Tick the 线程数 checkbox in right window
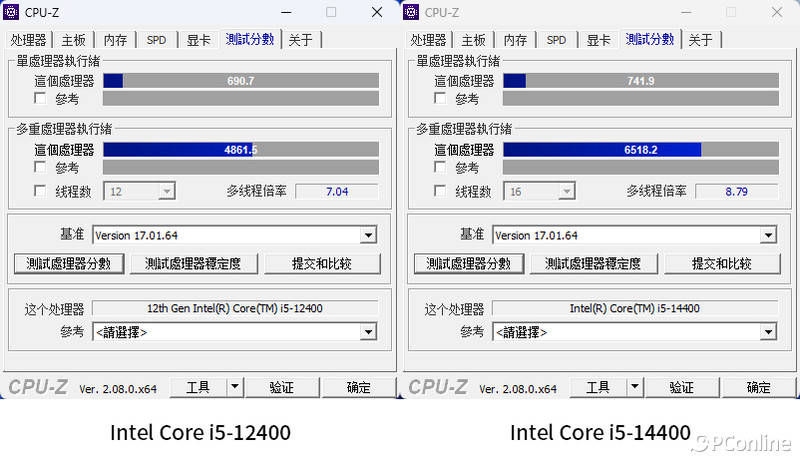 [440, 191]
